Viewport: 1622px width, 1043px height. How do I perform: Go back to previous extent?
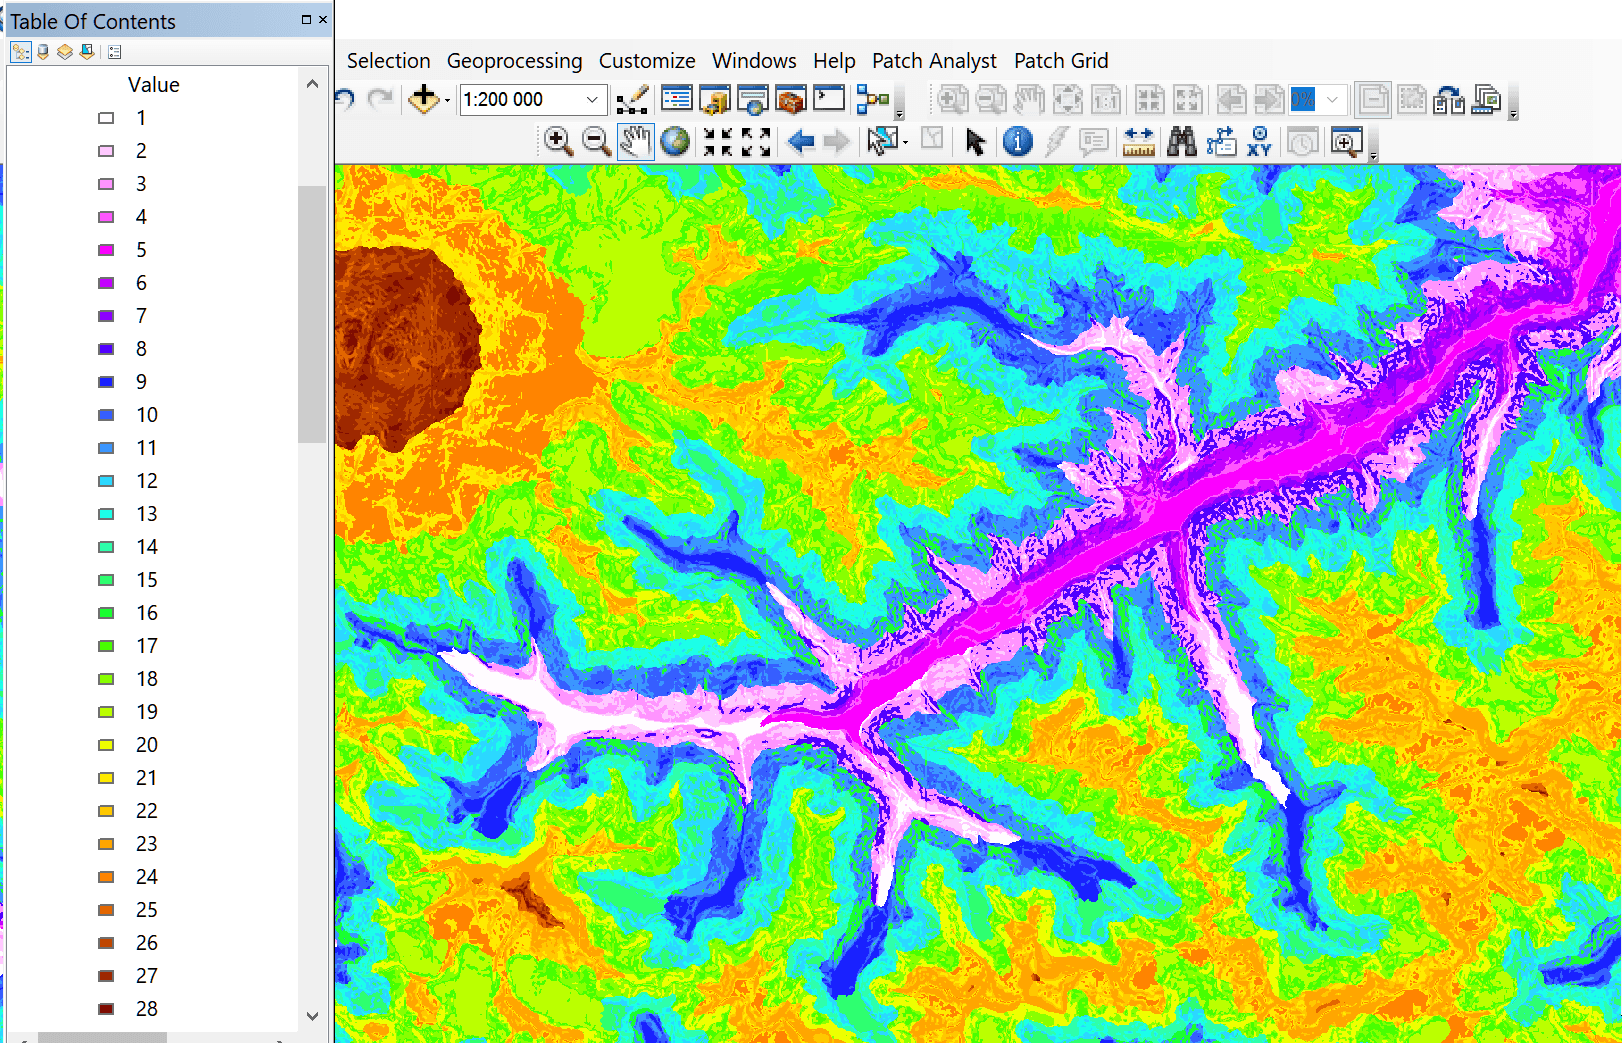[801, 142]
